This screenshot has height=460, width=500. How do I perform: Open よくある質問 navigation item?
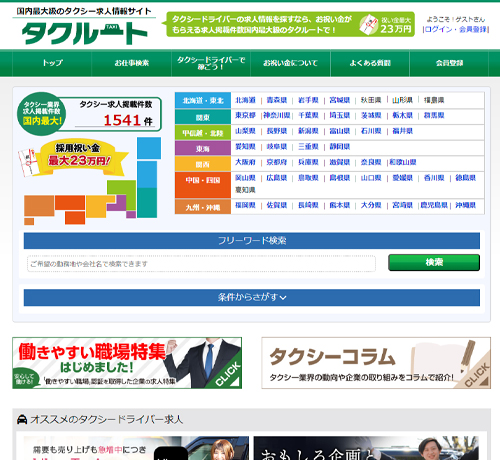[x=370, y=63]
